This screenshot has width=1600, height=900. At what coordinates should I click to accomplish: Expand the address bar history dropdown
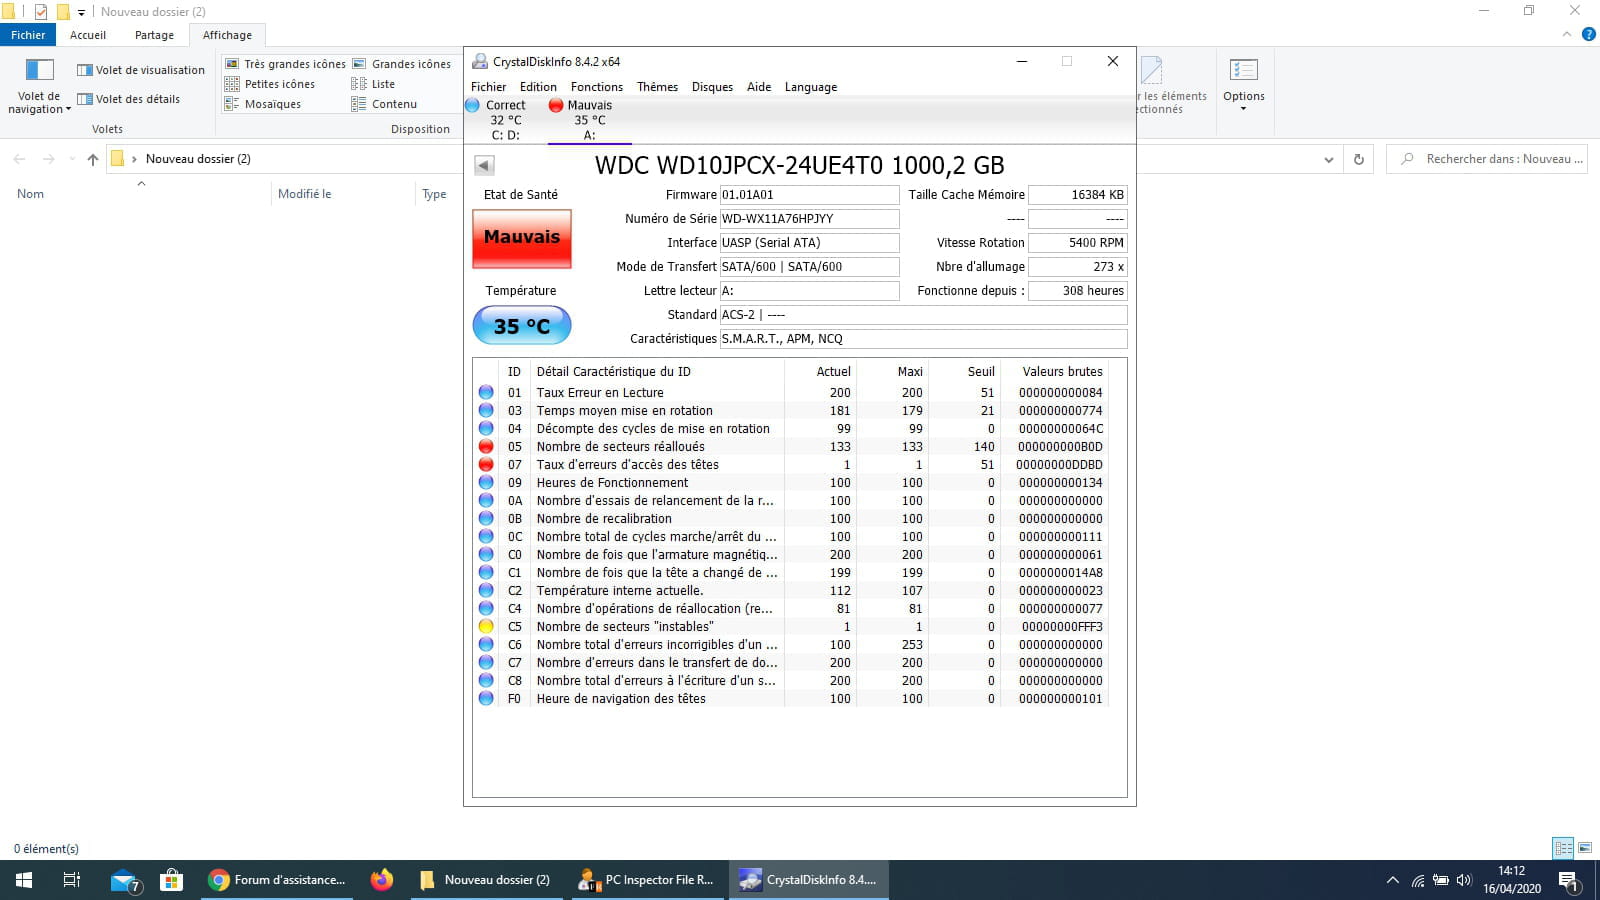[x=1328, y=159]
